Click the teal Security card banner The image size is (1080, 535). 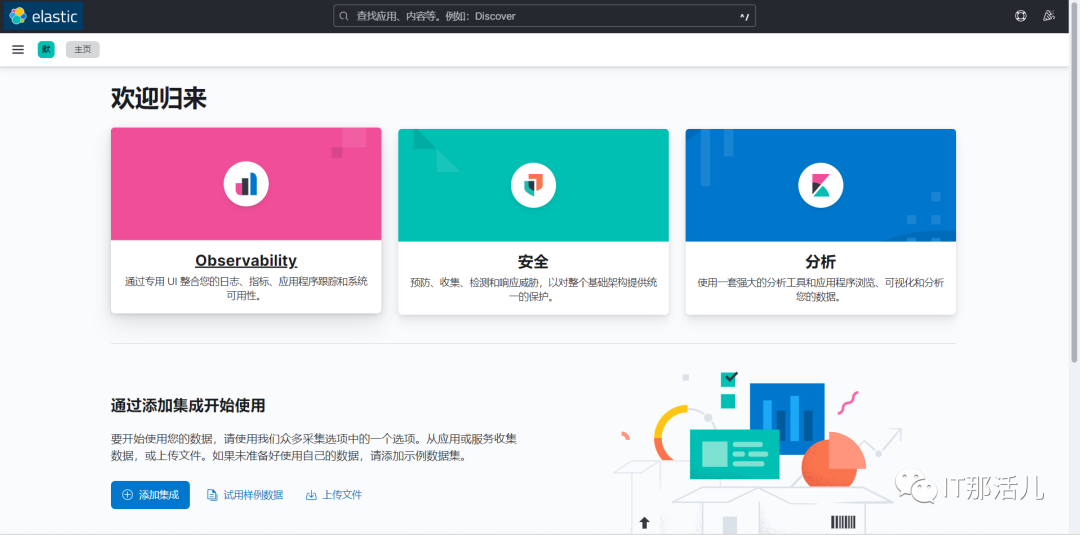pyautogui.click(x=533, y=185)
